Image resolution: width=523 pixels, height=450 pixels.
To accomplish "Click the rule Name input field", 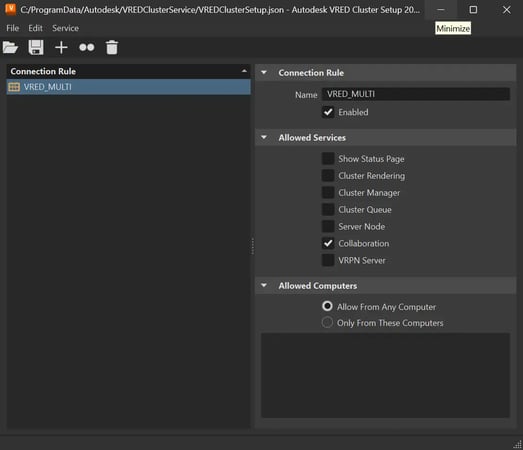I will [x=416, y=94].
